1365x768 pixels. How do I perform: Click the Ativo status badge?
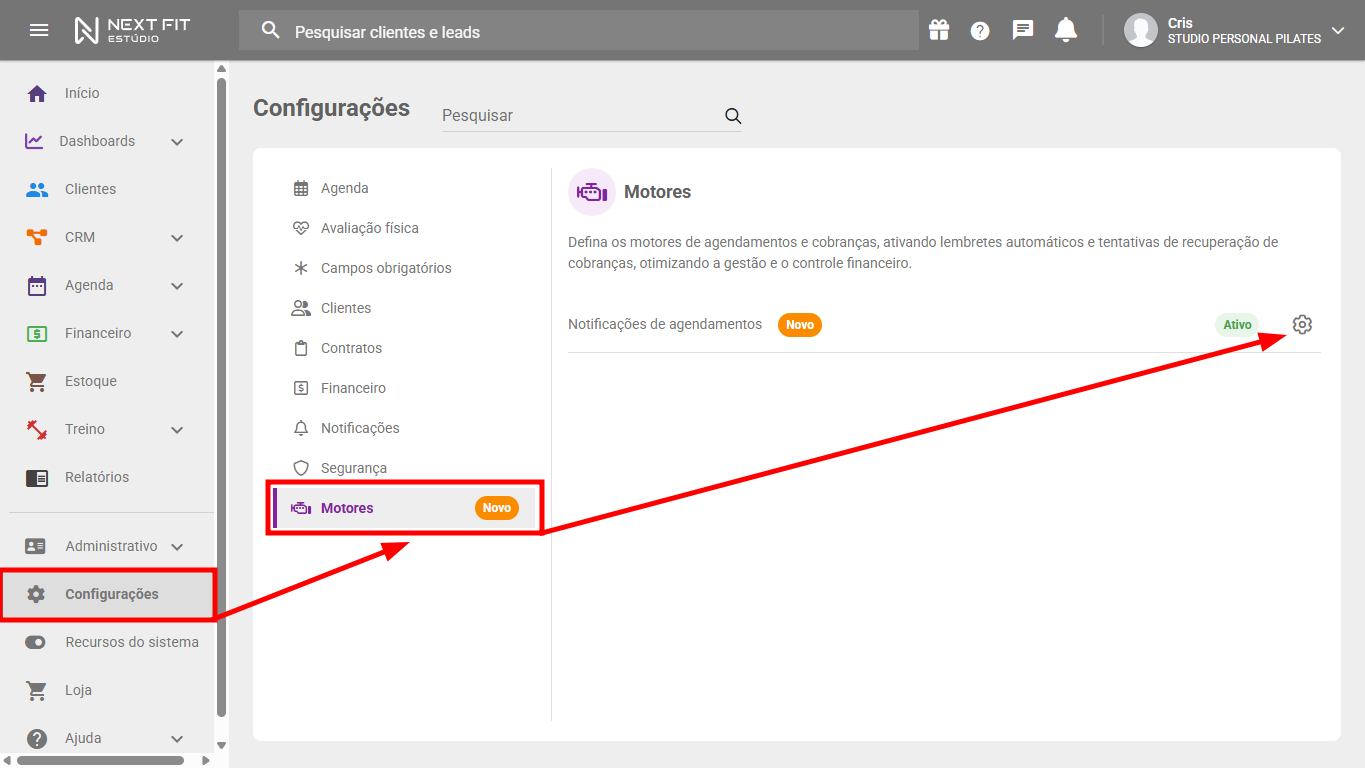[x=1237, y=325]
